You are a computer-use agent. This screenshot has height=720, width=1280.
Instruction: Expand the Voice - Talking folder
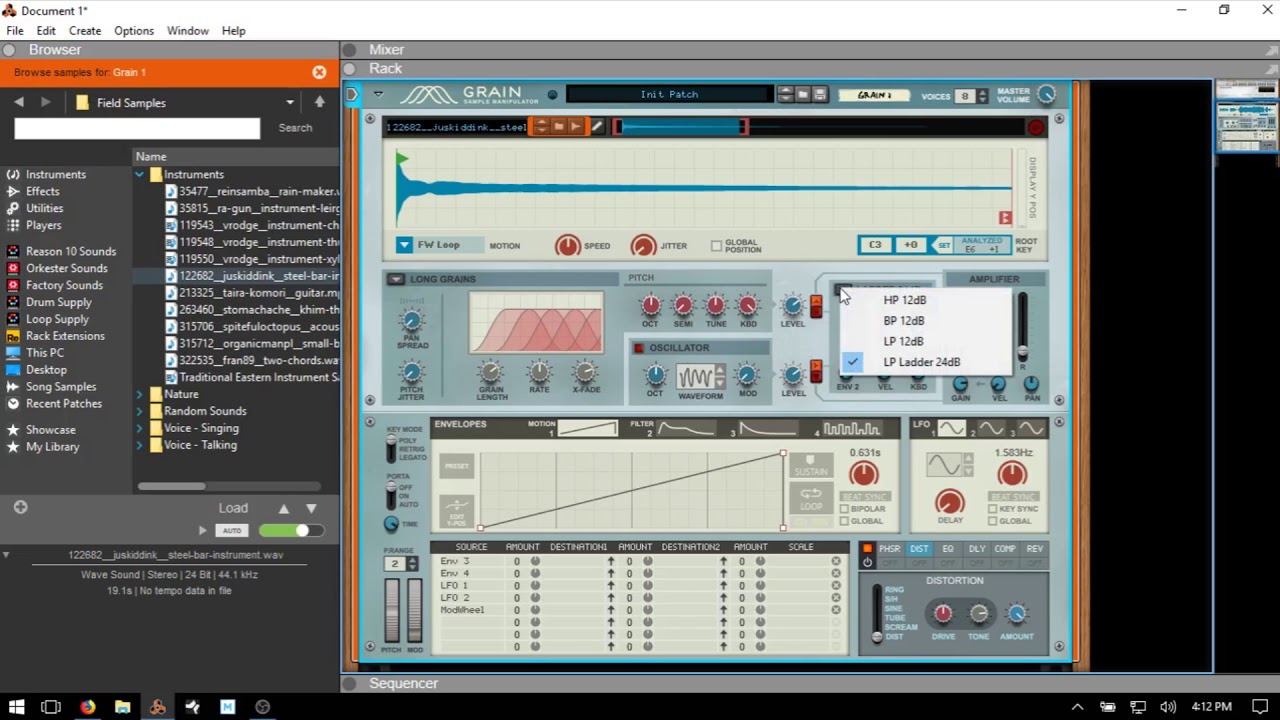point(140,445)
